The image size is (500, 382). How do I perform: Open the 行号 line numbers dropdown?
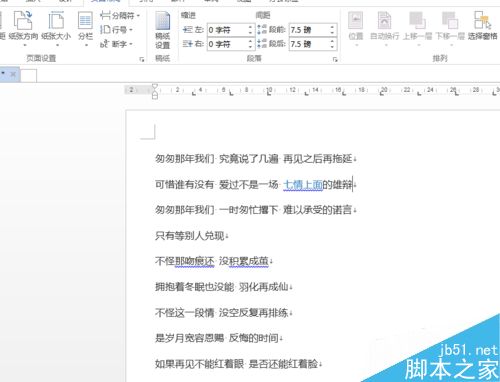pyautogui.click(x=117, y=30)
